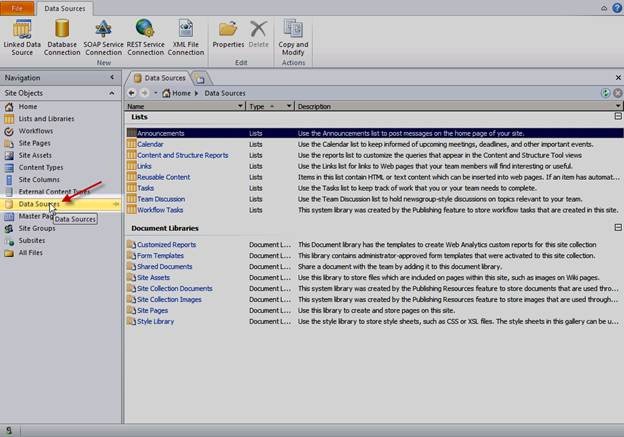
Task: Collapse the Site Objects section
Action: 112,93
